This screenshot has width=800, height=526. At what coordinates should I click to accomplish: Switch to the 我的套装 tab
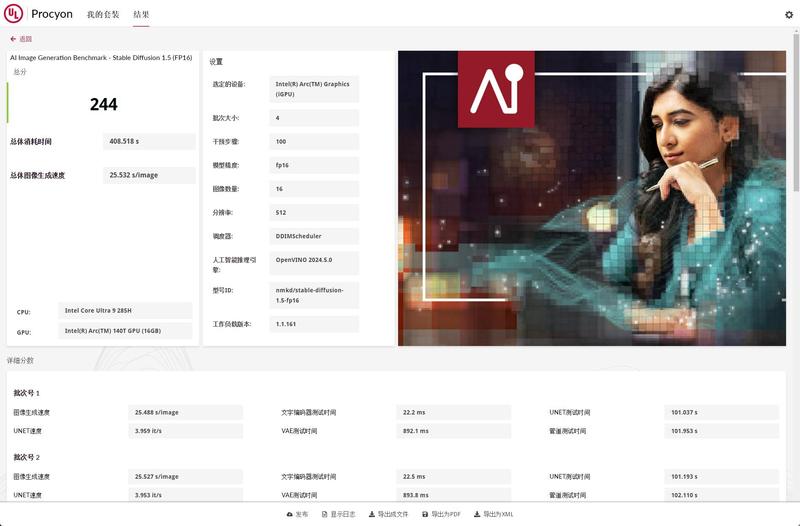103,14
